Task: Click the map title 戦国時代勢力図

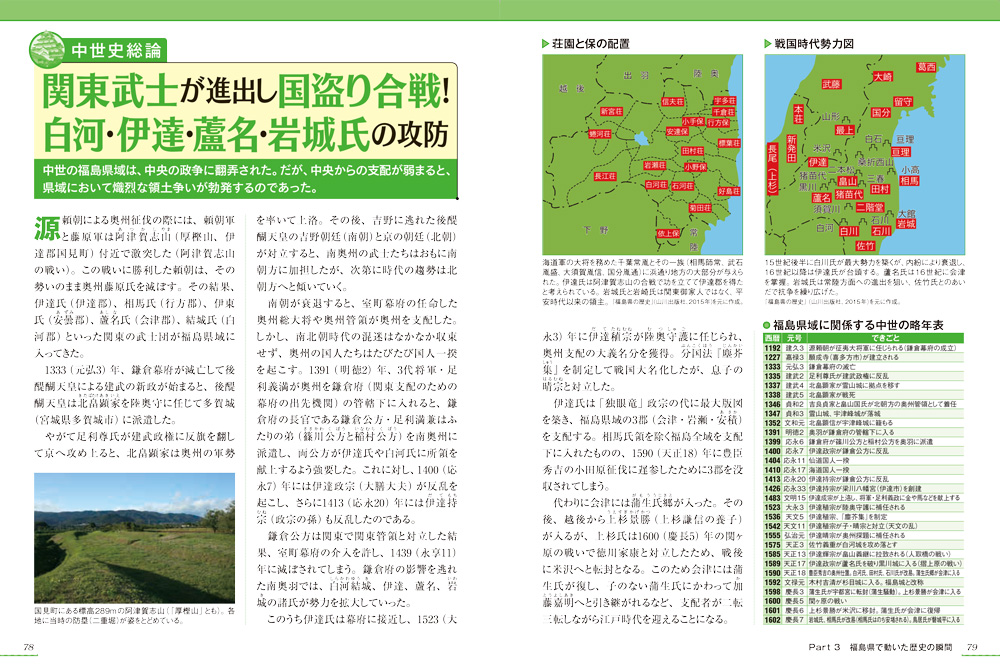Action: coord(814,43)
